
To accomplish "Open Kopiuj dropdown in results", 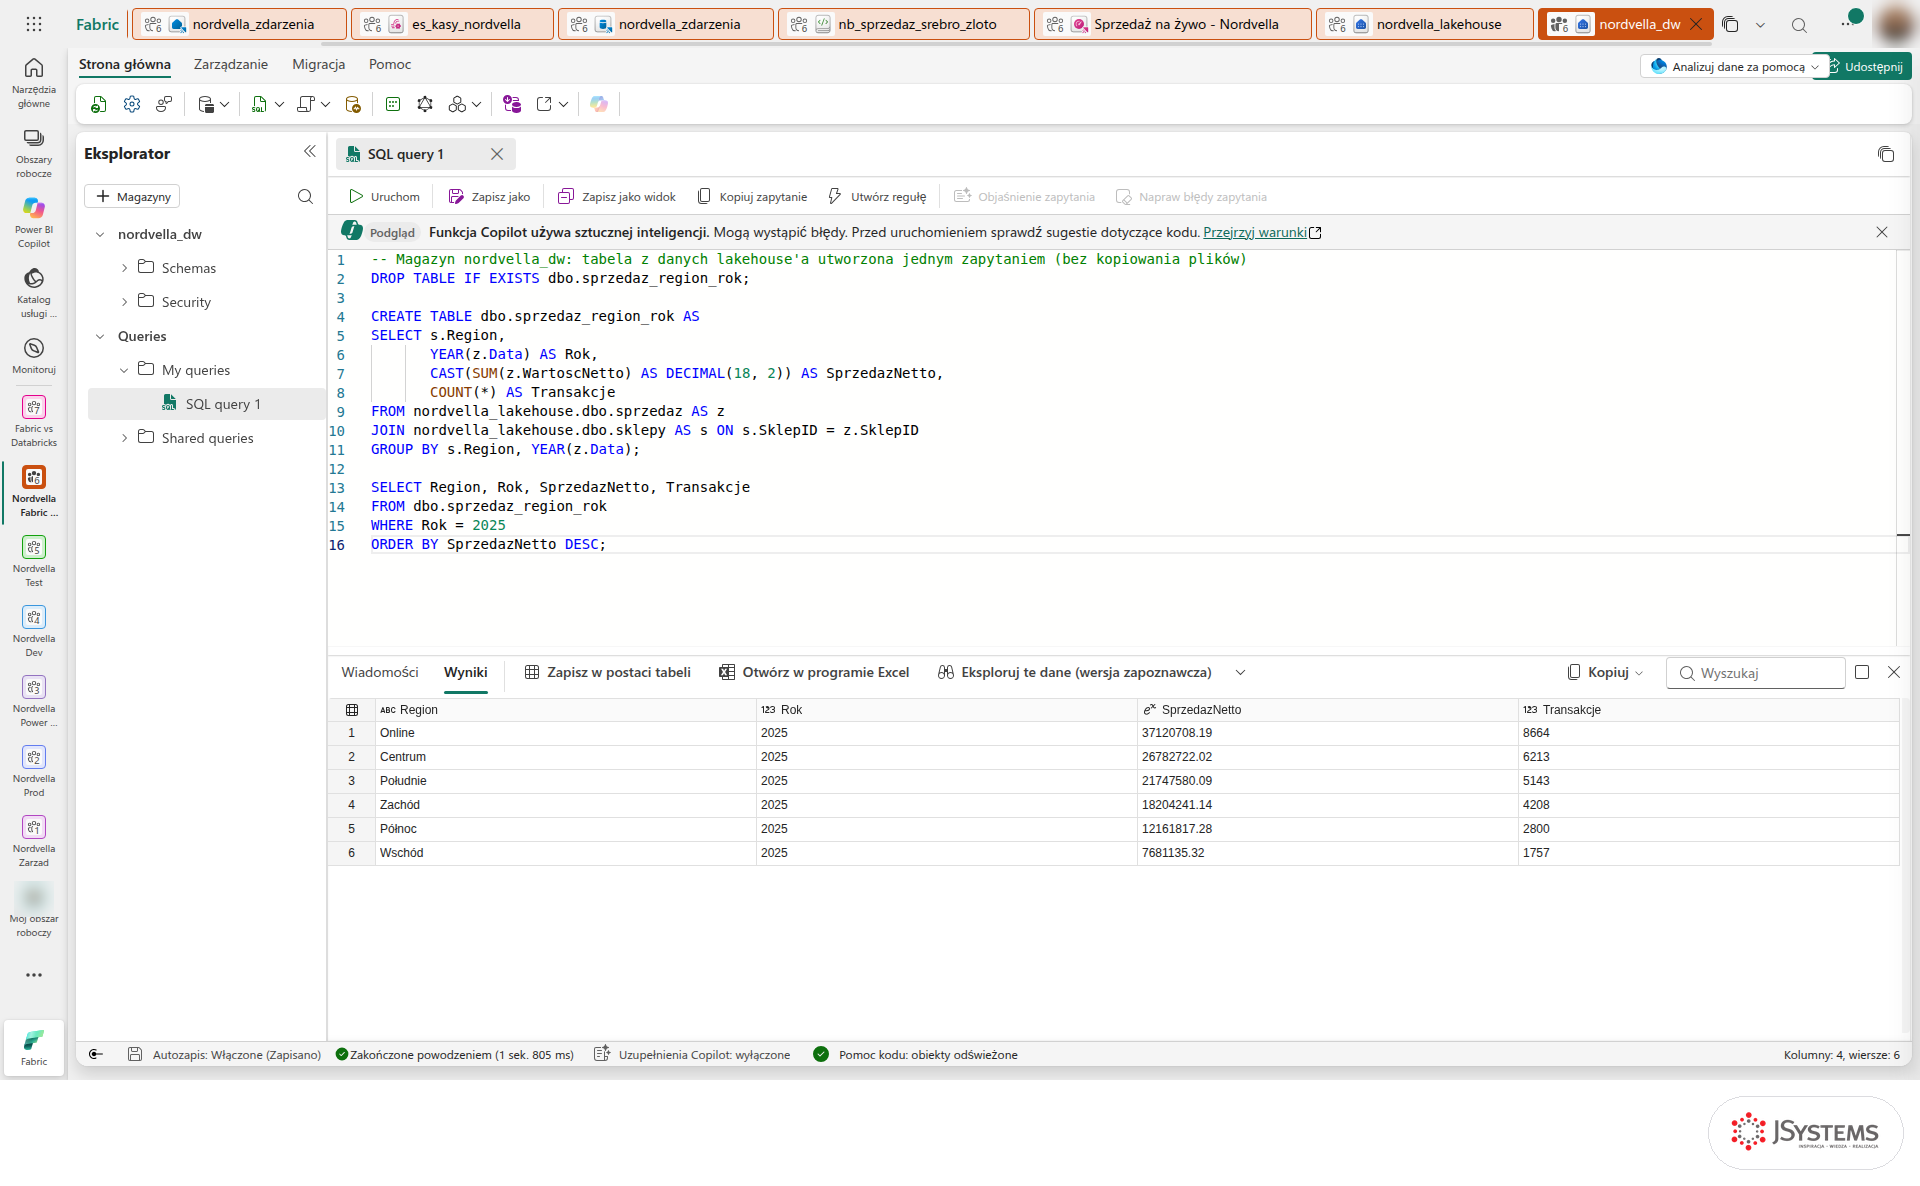I will (1606, 673).
